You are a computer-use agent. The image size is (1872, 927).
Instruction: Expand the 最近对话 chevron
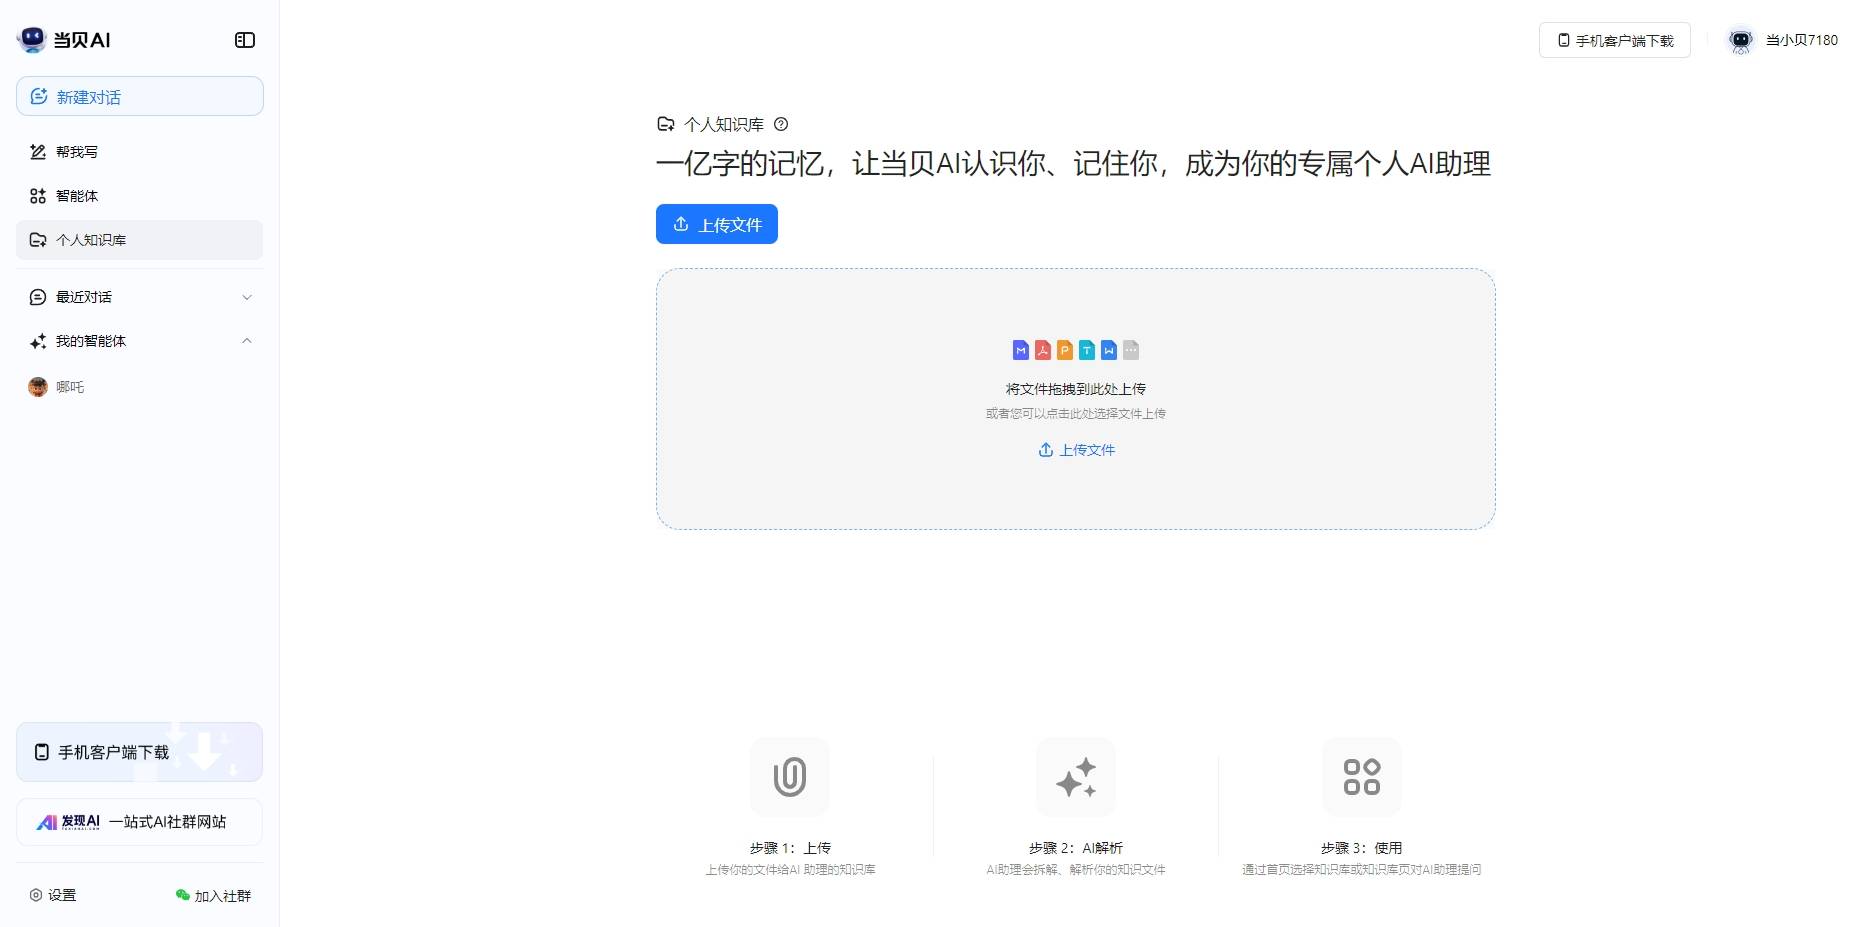(x=247, y=297)
